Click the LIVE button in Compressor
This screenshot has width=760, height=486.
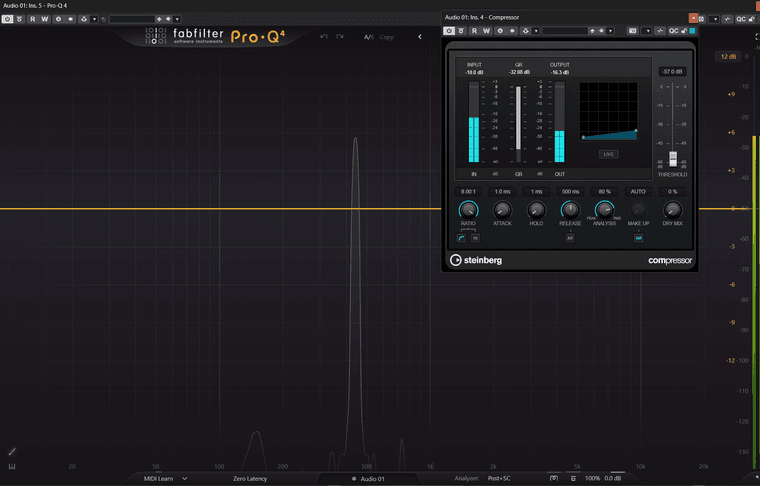(608, 154)
